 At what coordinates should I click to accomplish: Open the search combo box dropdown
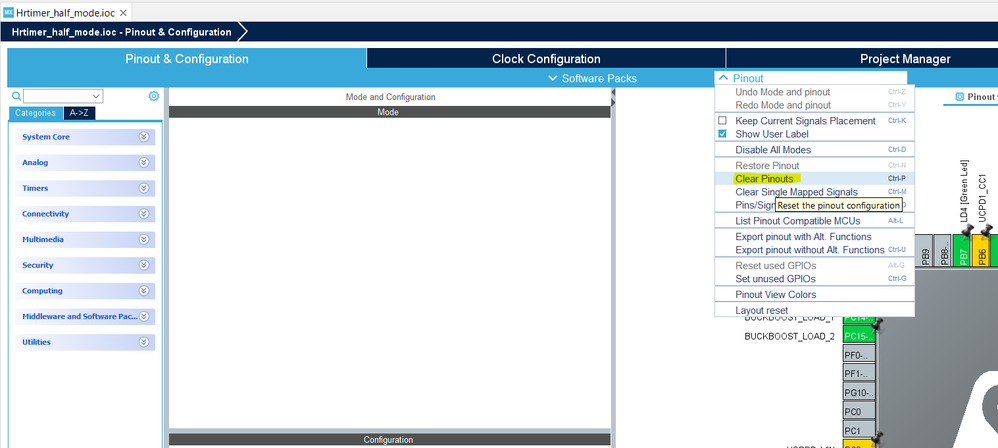[x=96, y=97]
